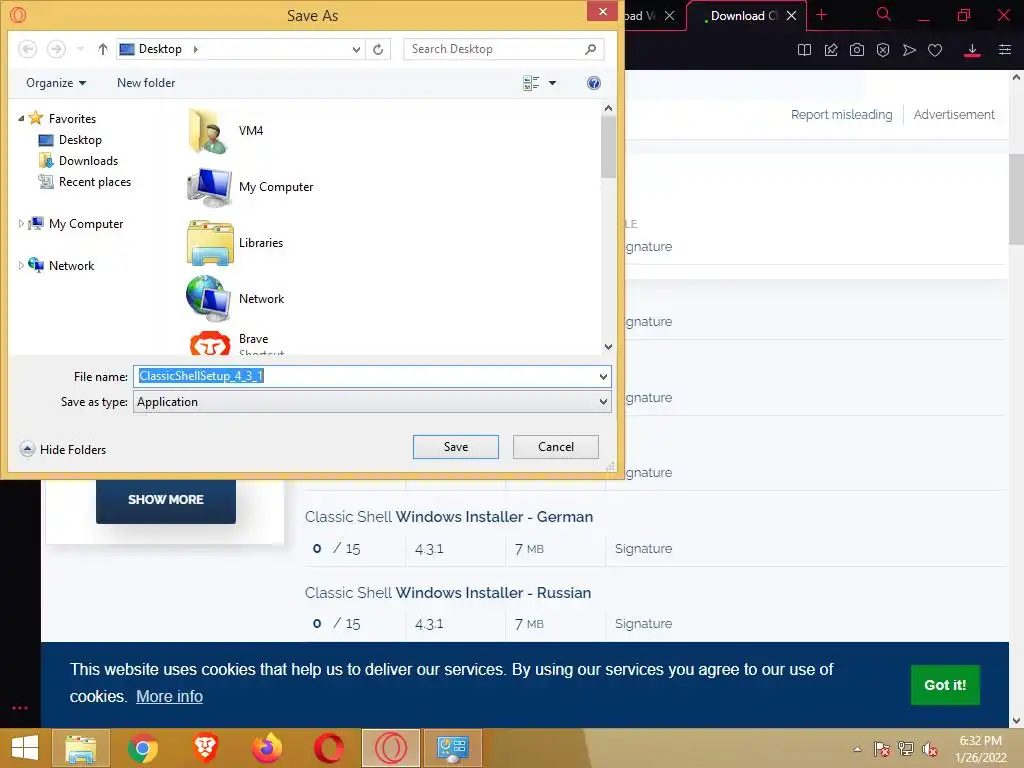Select Network in the file list
The height and width of the screenshot is (768, 1024).
click(x=235, y=298)
